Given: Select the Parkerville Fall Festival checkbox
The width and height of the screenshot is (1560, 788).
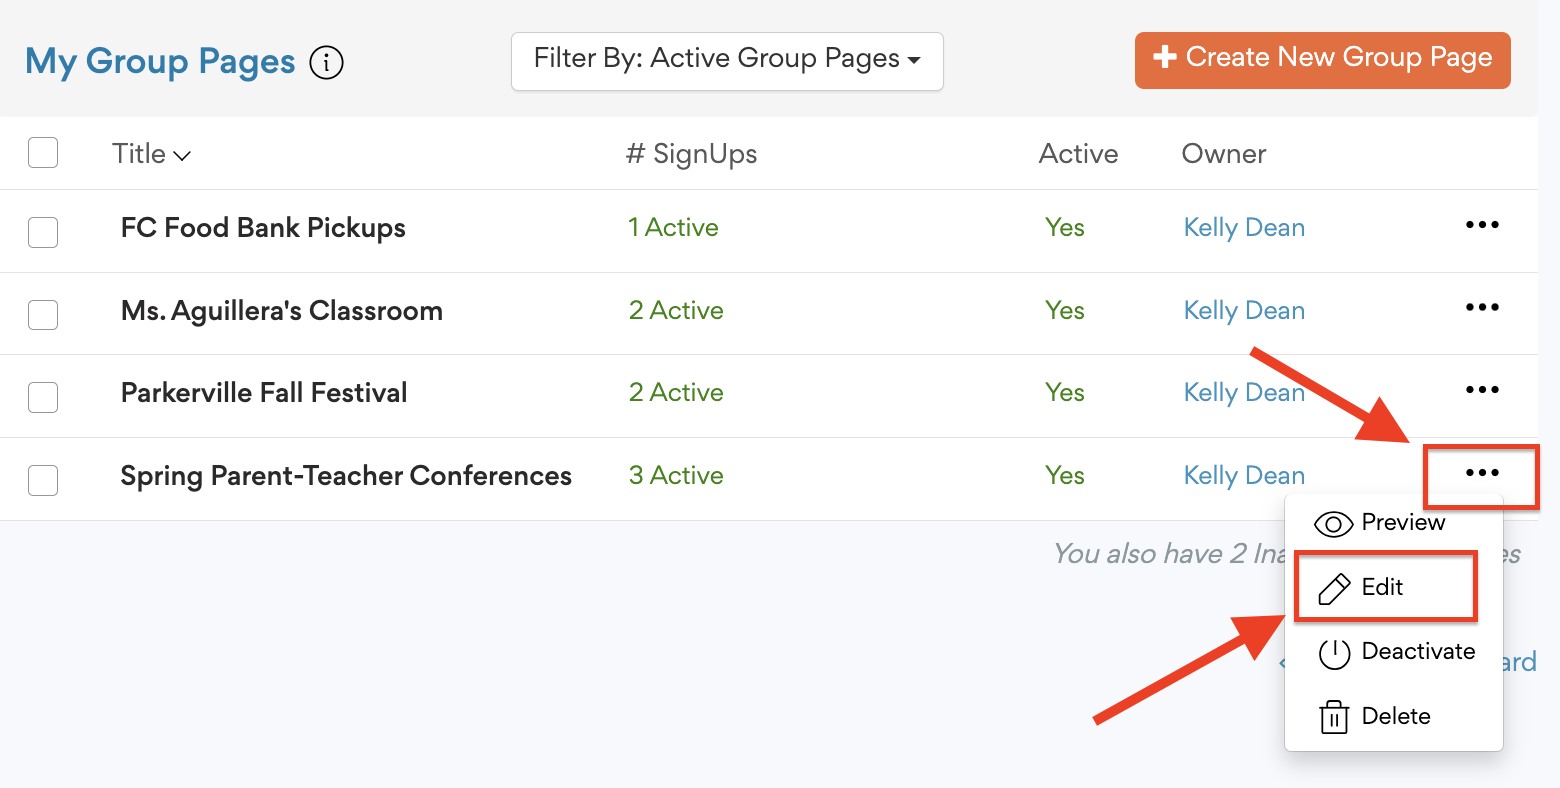Looking at the screenshot, I should pos(43,397).
